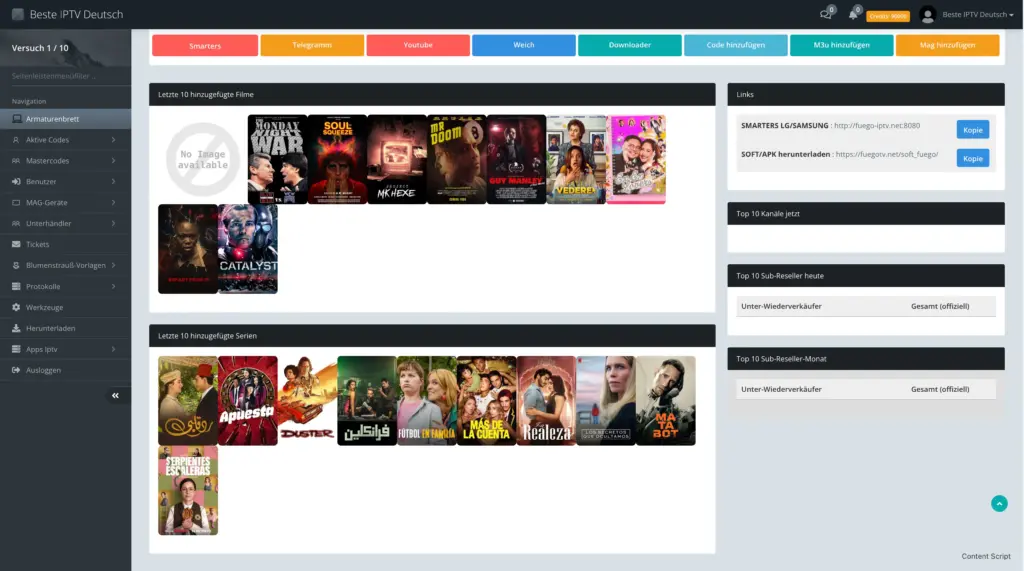Click the orange Telegramm button
The image size is (1024, 571).
[x=312, y=45]
